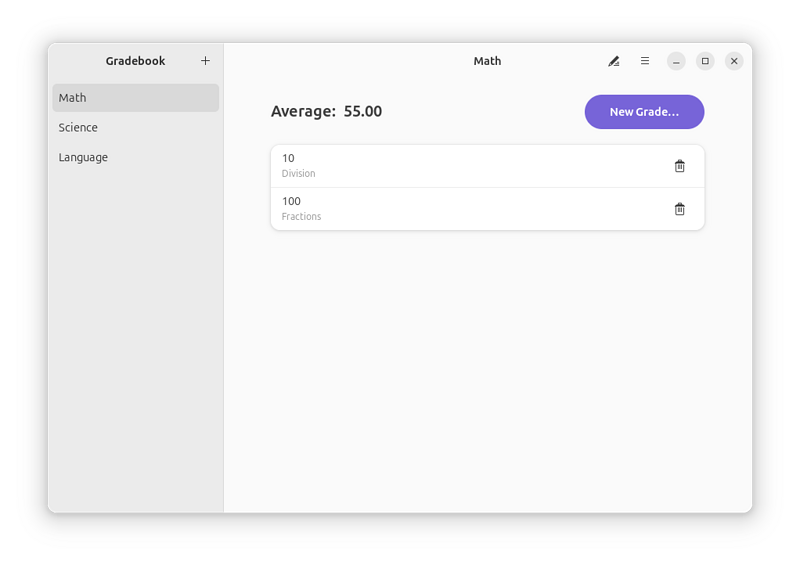Open the Language subject
The image size is (800, 564).
coord(83,158)
